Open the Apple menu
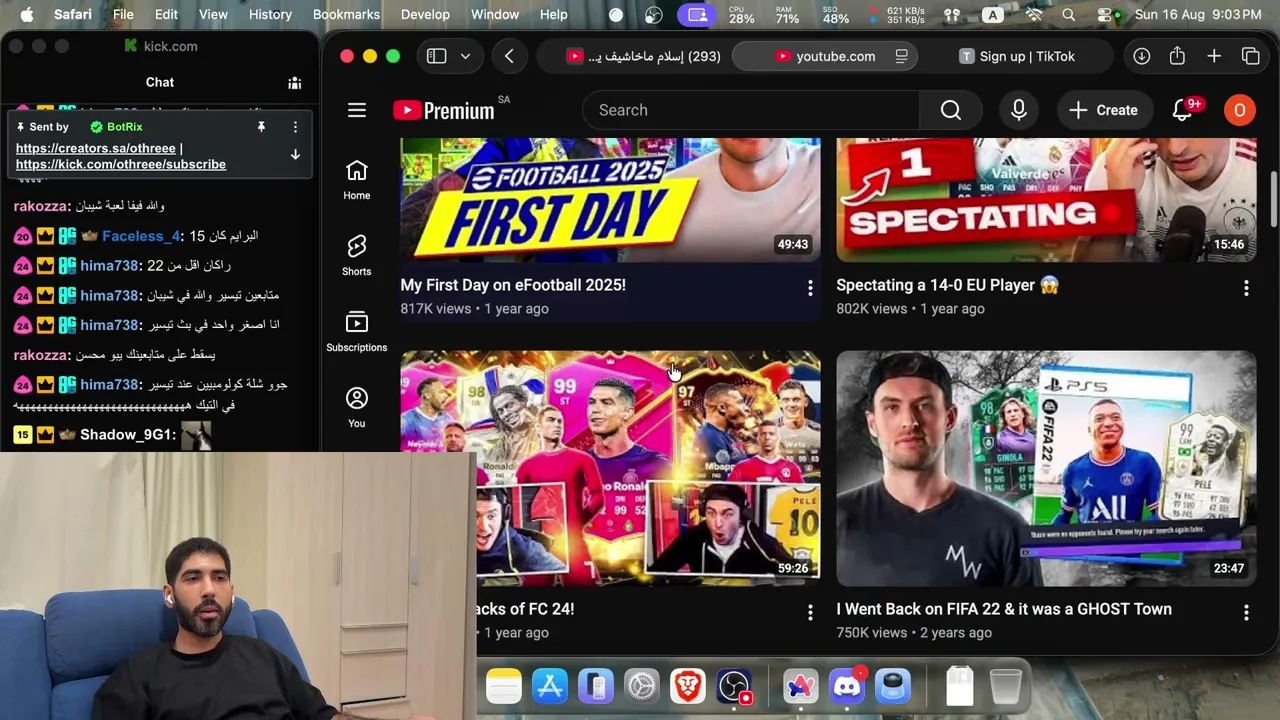This screenshot has height=720, width=1280. 27,15
